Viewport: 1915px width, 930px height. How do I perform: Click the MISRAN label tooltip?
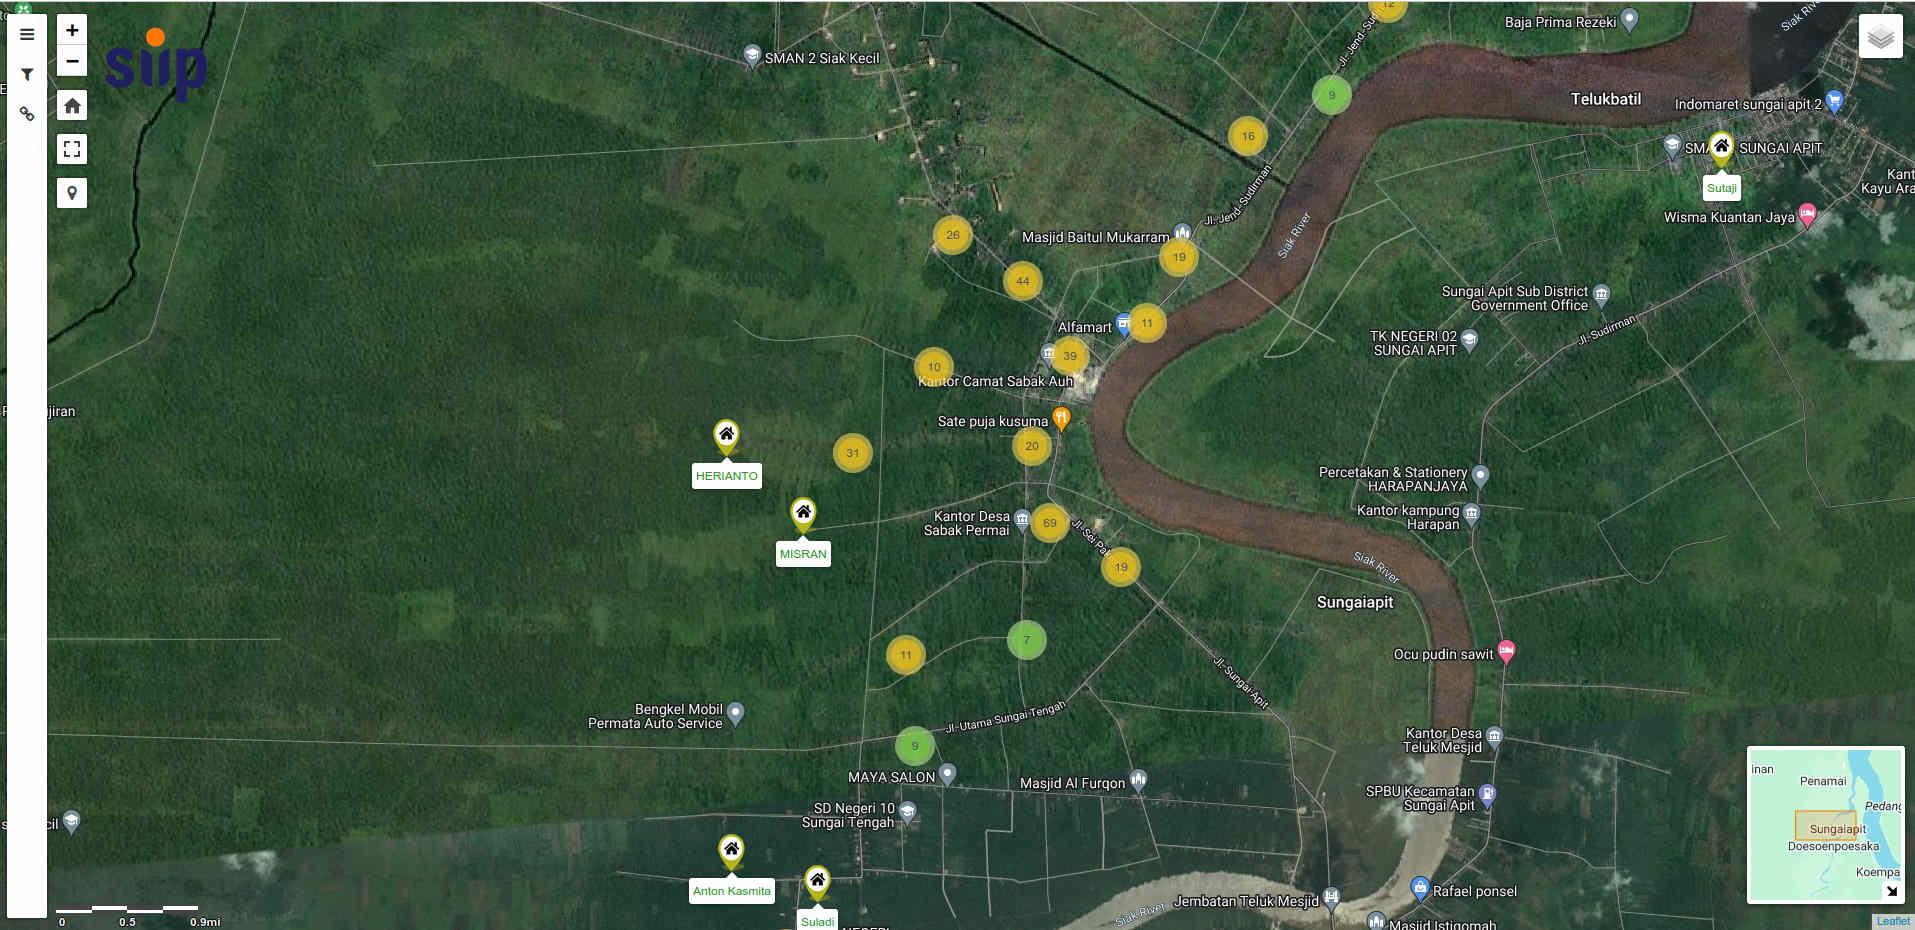pos(803,554)
